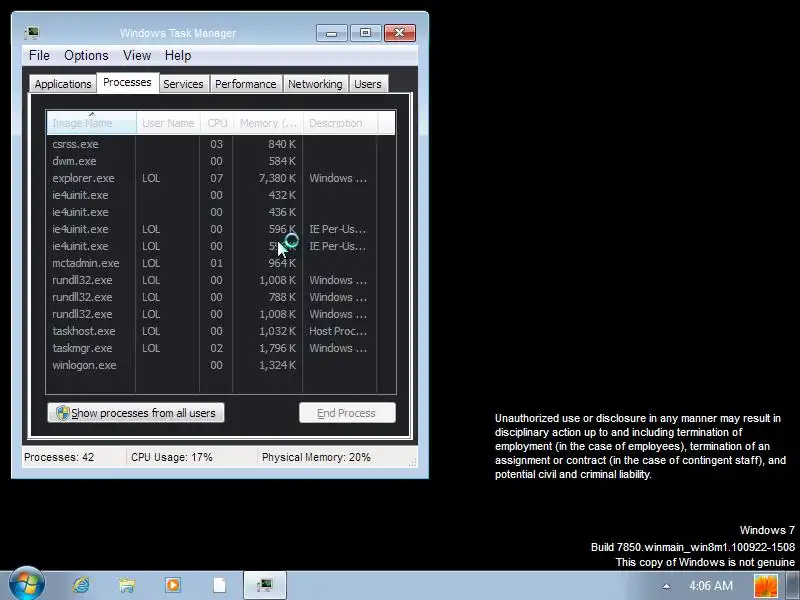Sort by CPU column header

coord(217,123)
